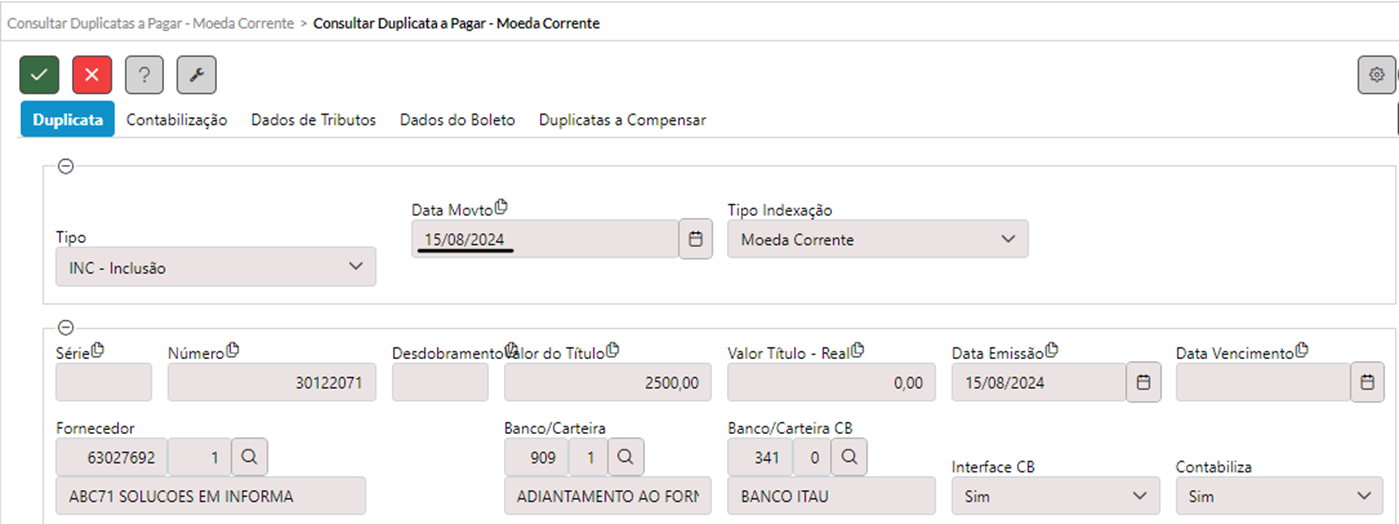
Task: Click the Banco/Carteira search magnifier
Action: click(x=625, y=457)
